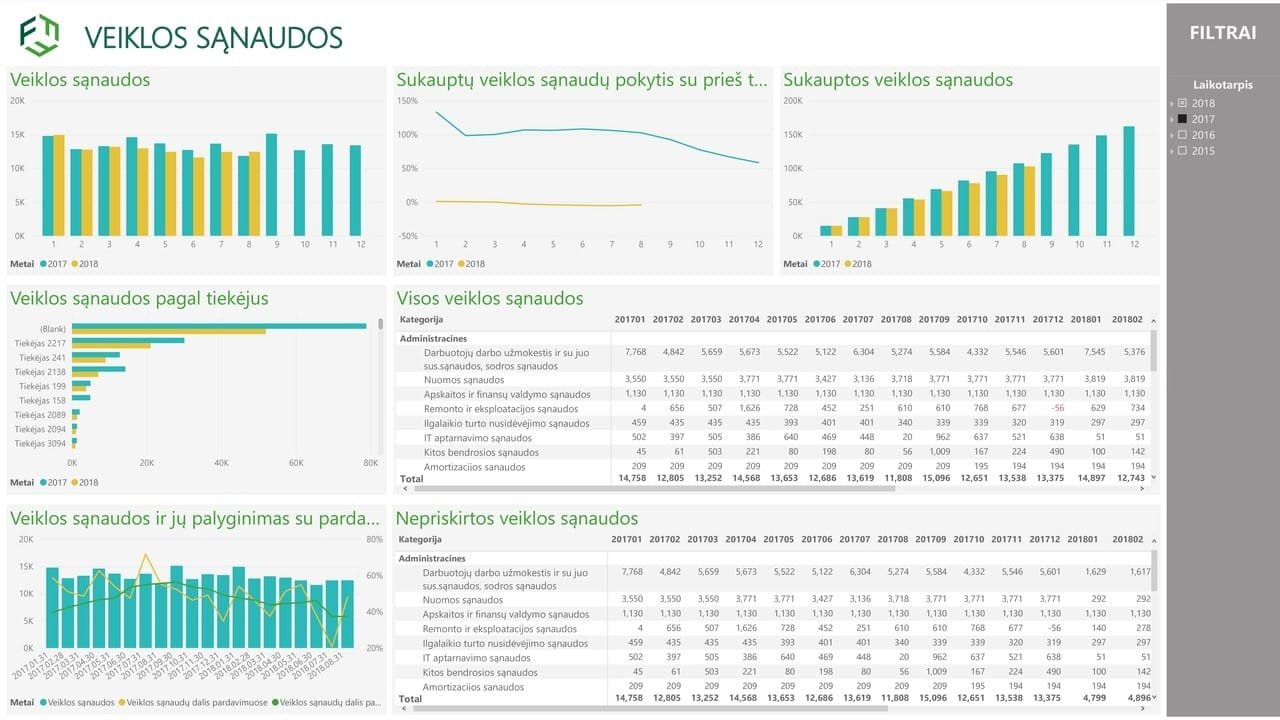Click the scroll-down arrow in Visos veiklos sąnaudos table
Viewport: 1280px width, 720px height.
coord(1154,478)
